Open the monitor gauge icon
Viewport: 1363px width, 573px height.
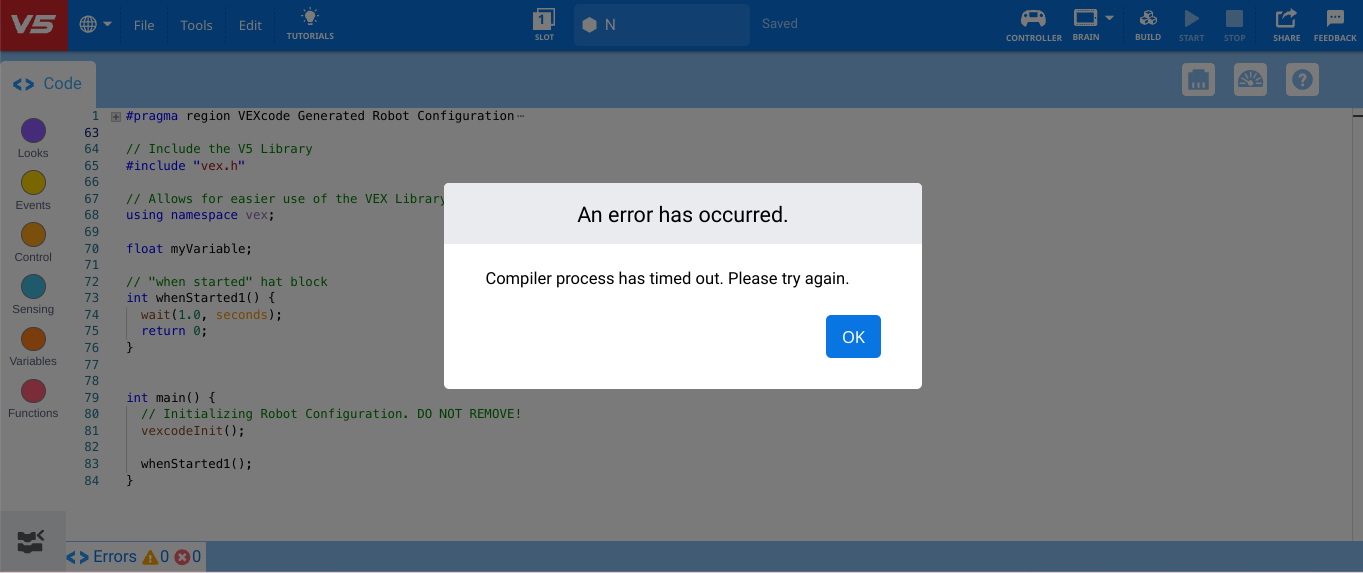tap(1250, 80)
